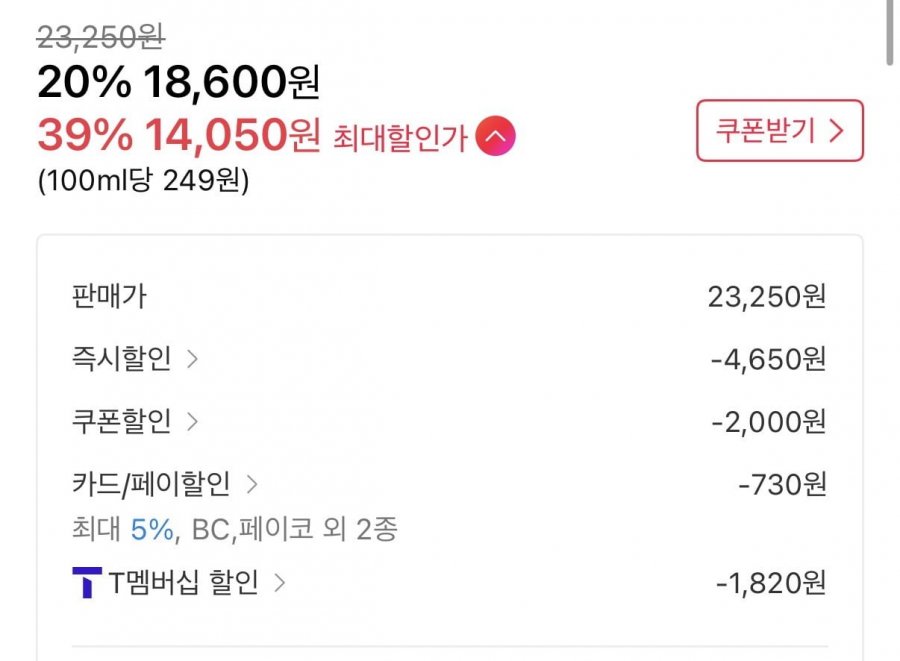Select the 카드/페이할인 label

tap(151, 485)
